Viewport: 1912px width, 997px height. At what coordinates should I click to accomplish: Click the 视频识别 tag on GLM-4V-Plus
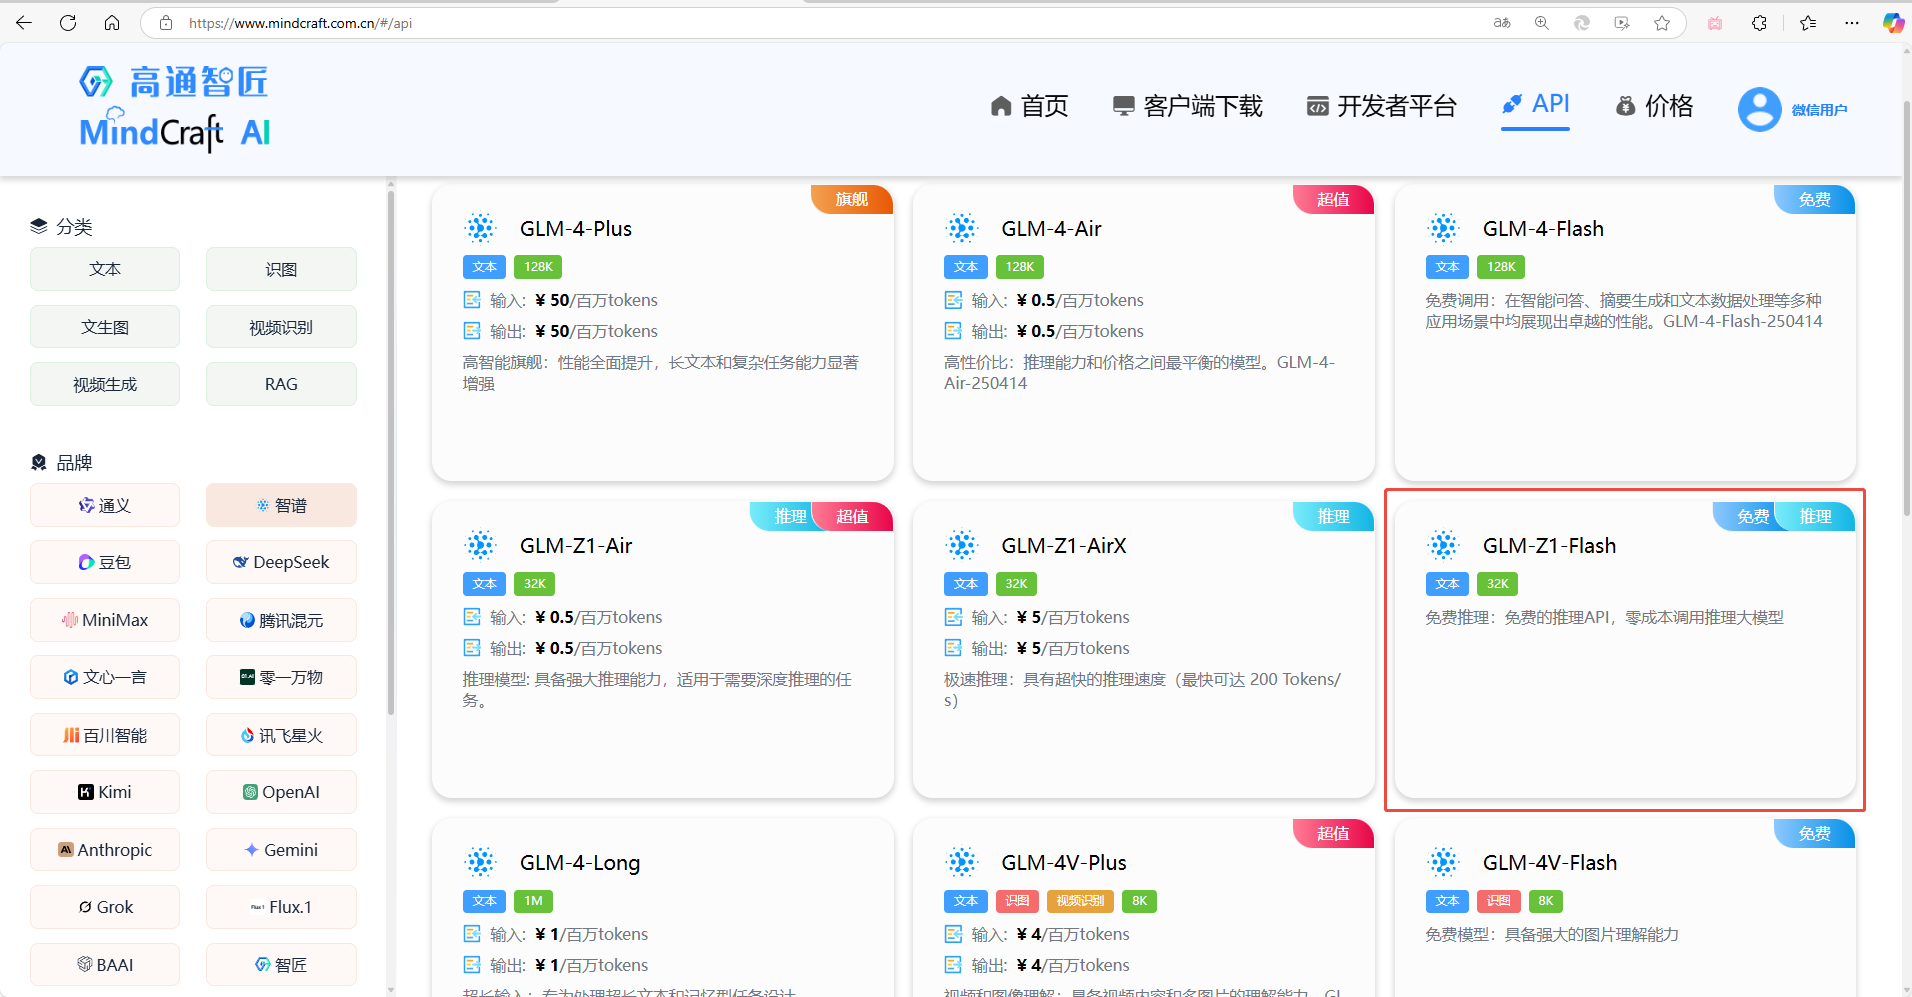click(x=1080, y=901)
